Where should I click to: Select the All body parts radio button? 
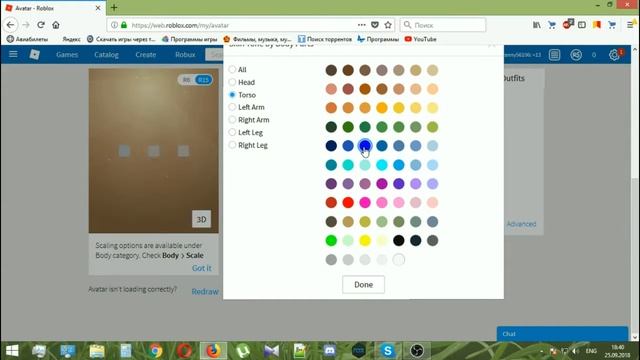pyautogui.click(x=232, y=69)
